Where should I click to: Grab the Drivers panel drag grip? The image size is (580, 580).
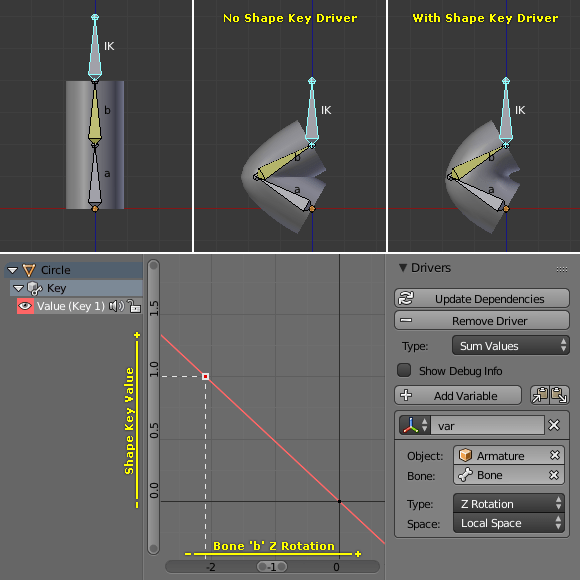click(562, 269)
